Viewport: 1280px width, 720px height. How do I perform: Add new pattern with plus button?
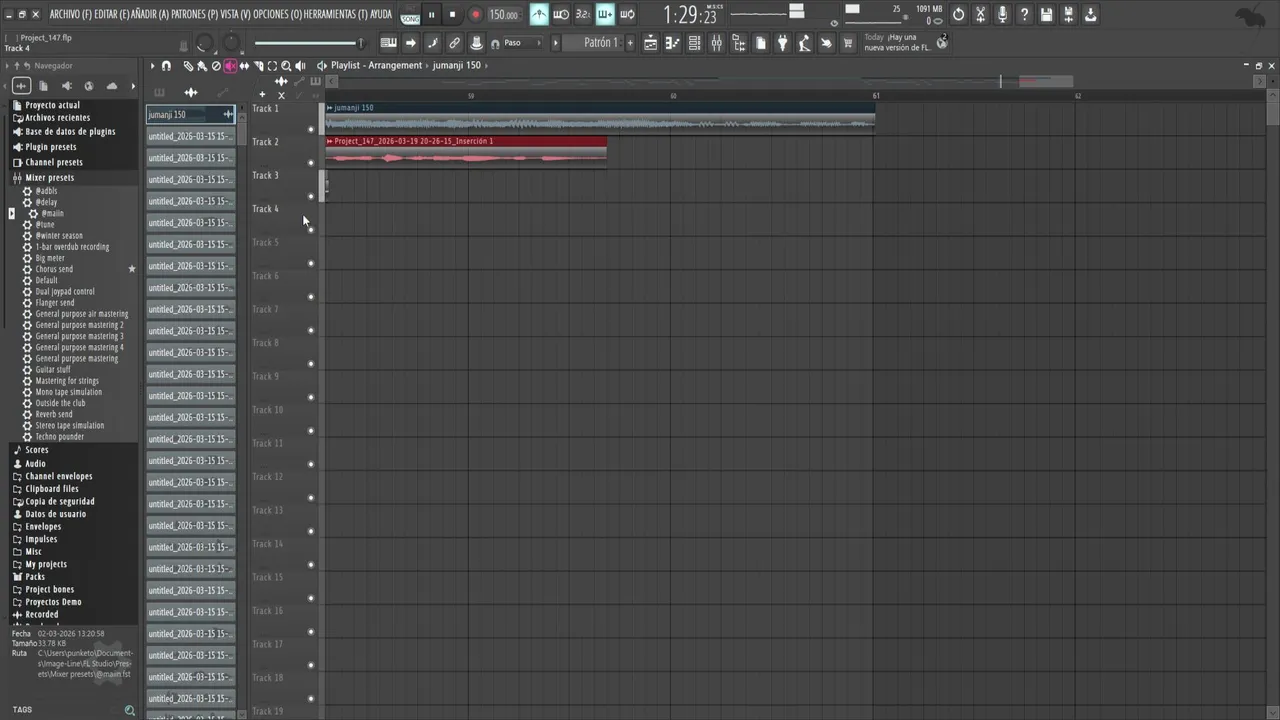point(630,43)
